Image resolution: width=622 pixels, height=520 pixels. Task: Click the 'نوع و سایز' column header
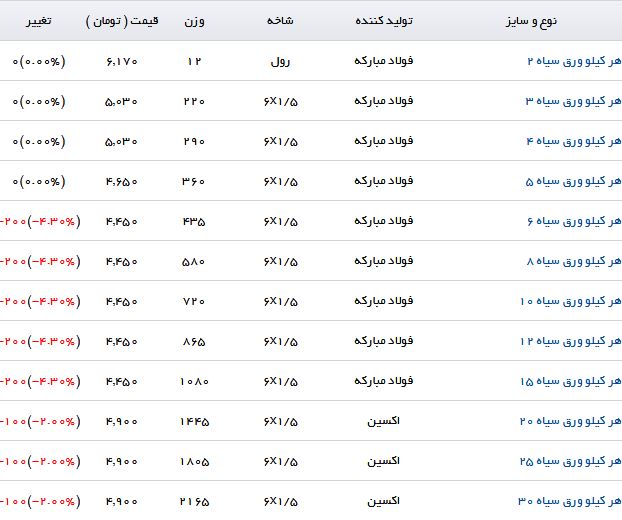coord(531,21)
